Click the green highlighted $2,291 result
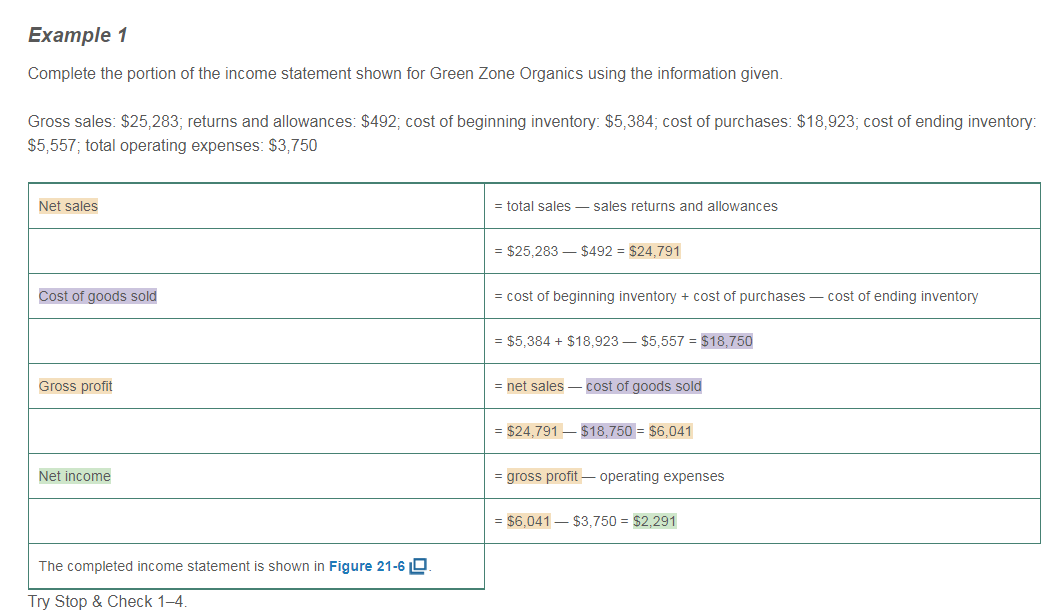The width and height of the screenshot is (1057, 616). 655,521
